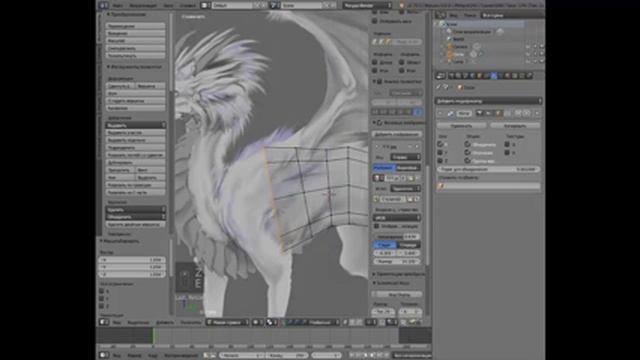
Task: Open the 3D viewport editor type selector
Action: pos(104,322)
